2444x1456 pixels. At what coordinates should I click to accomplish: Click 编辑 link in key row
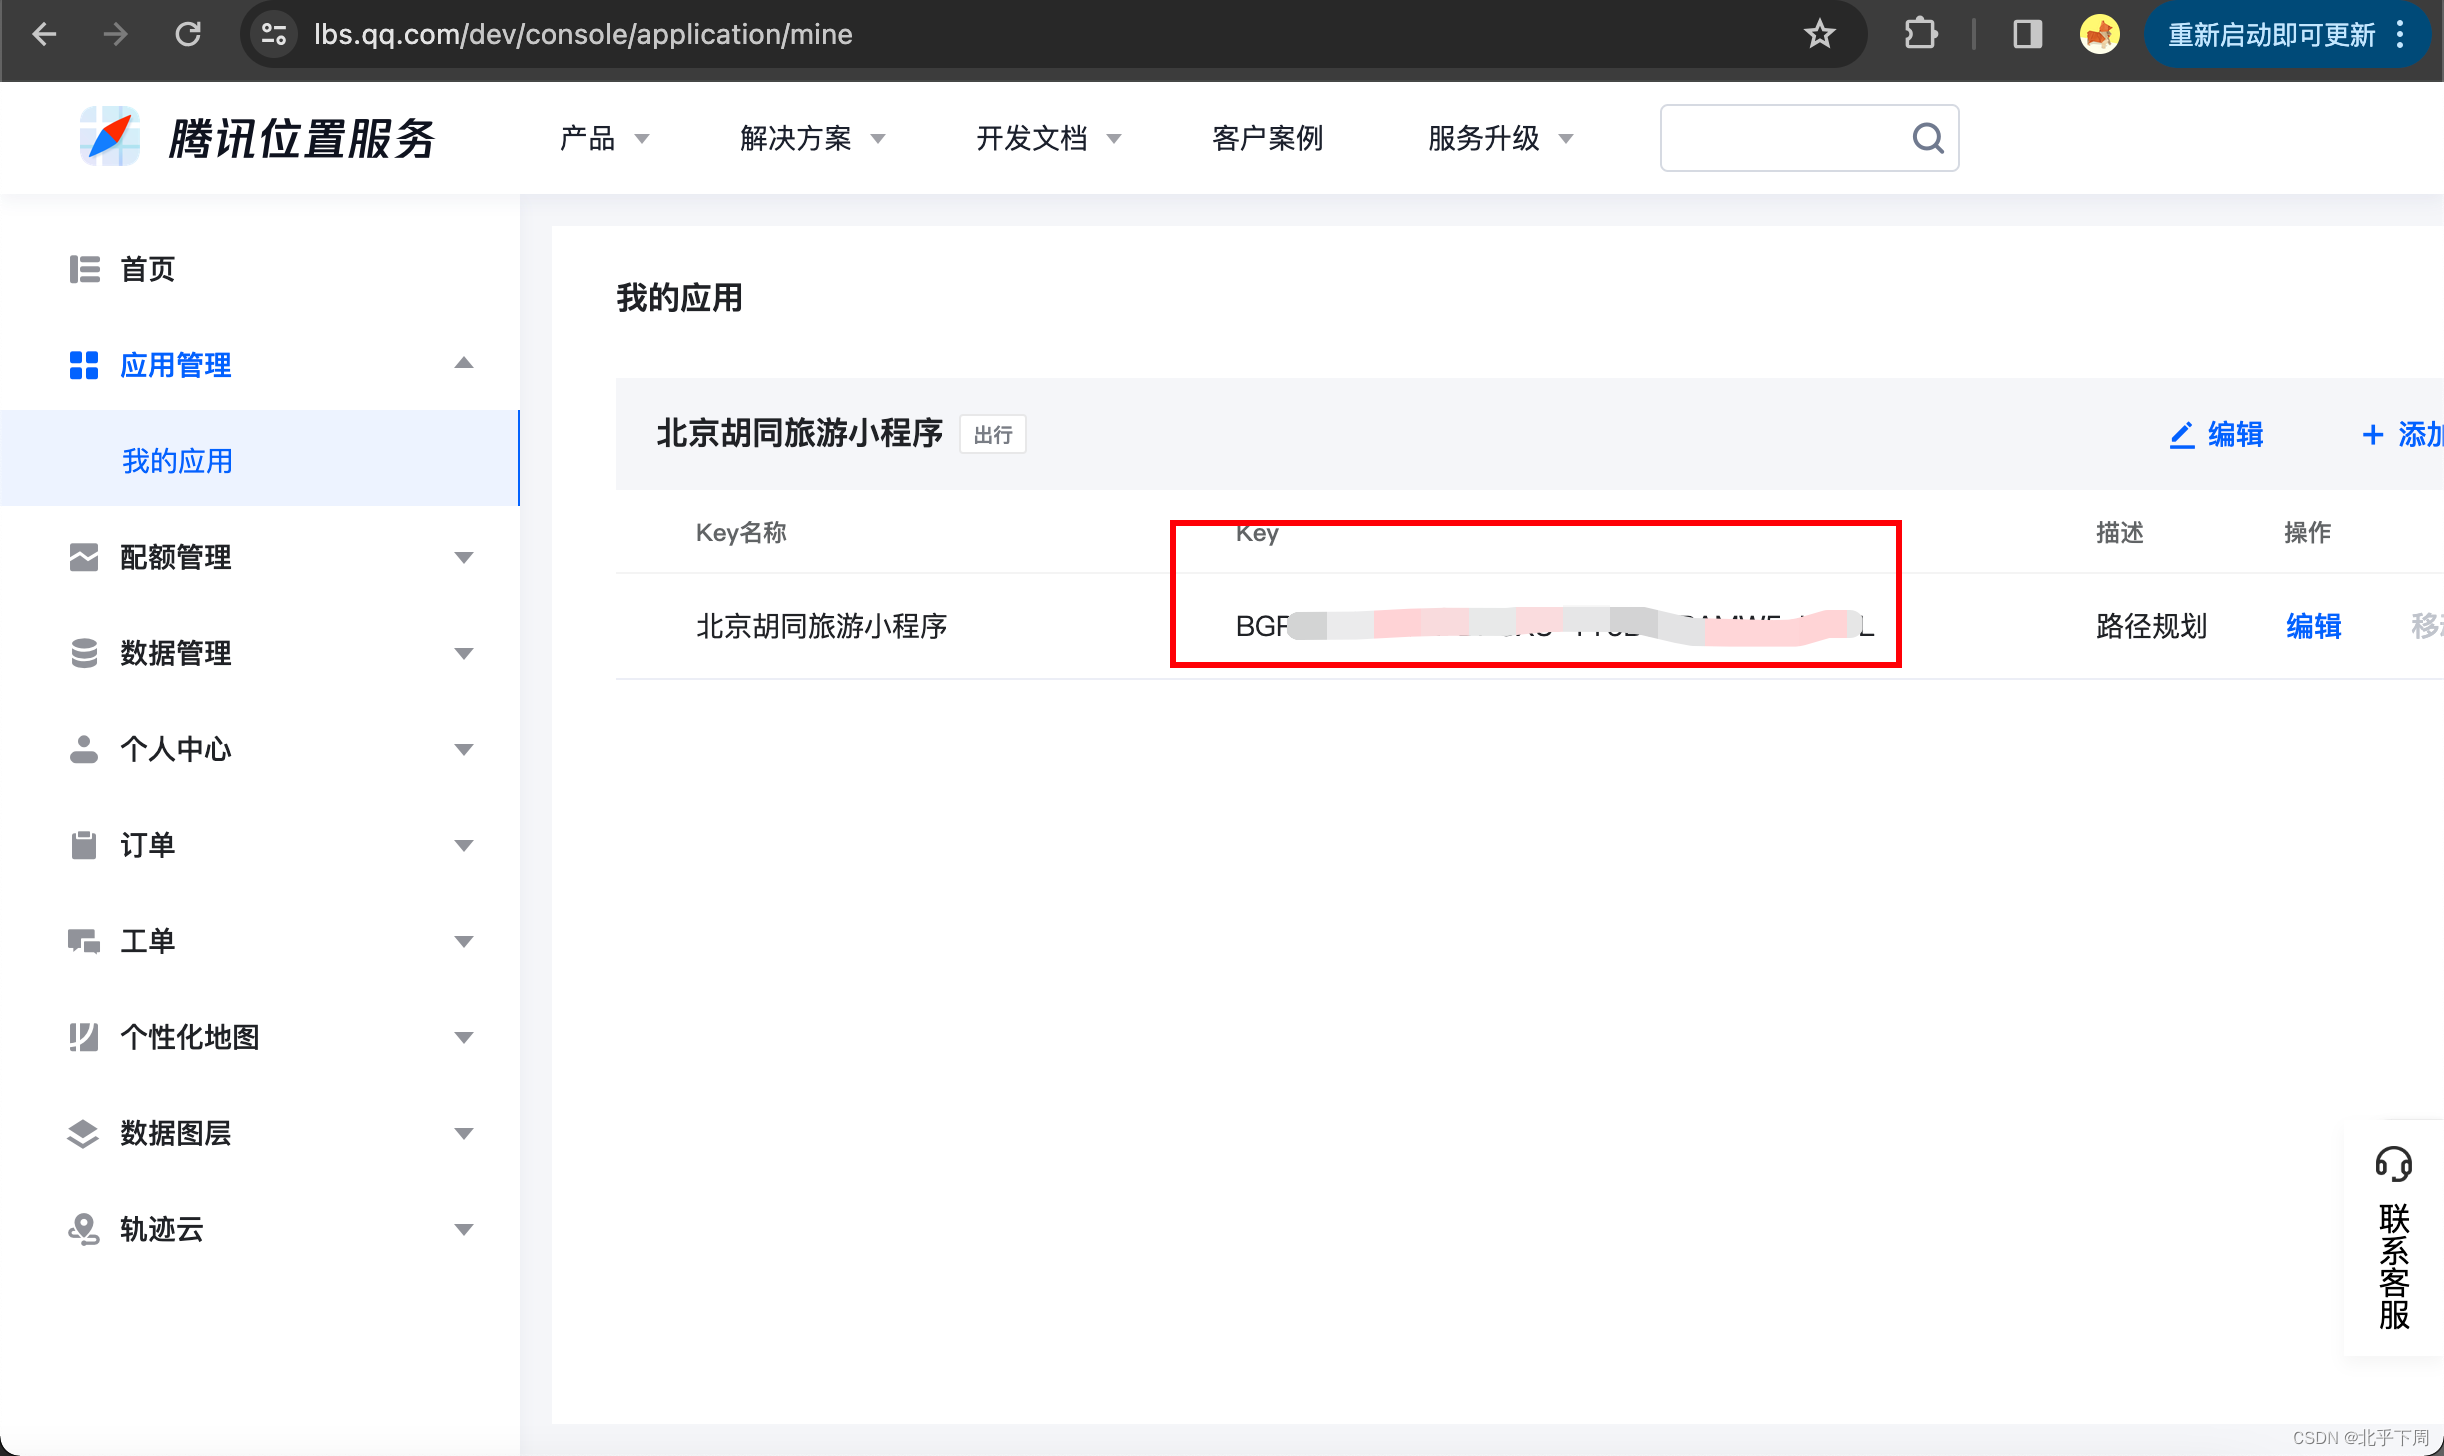coord(2313,626)
